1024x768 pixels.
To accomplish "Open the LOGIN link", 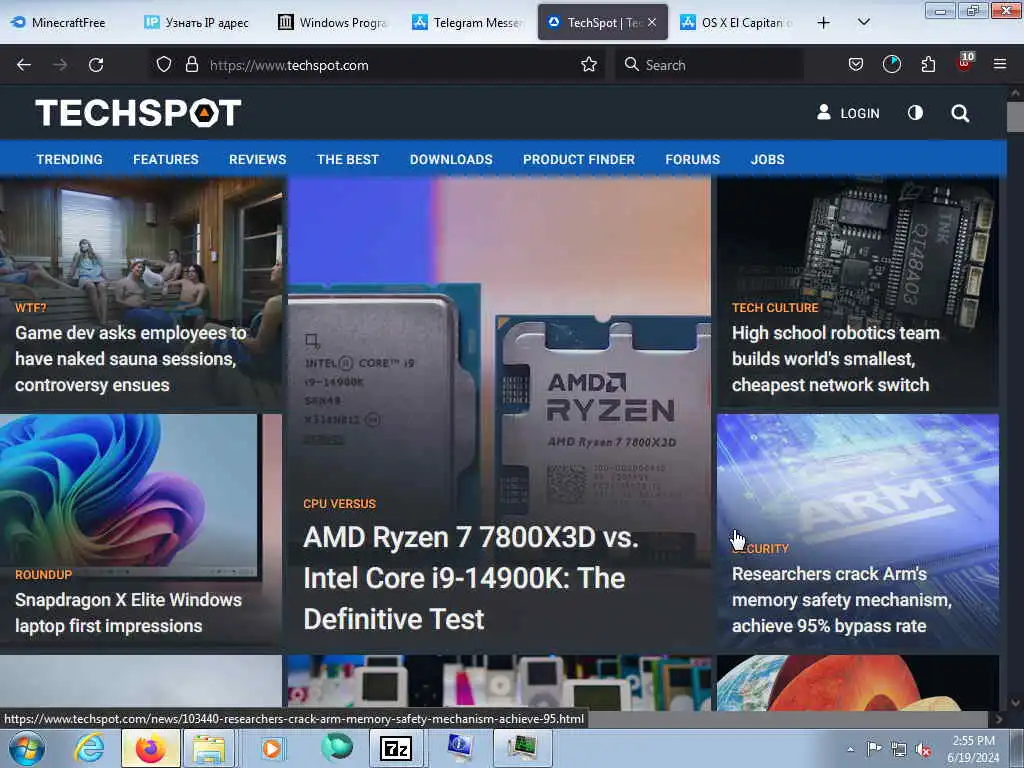I will [x=848, y=113].
